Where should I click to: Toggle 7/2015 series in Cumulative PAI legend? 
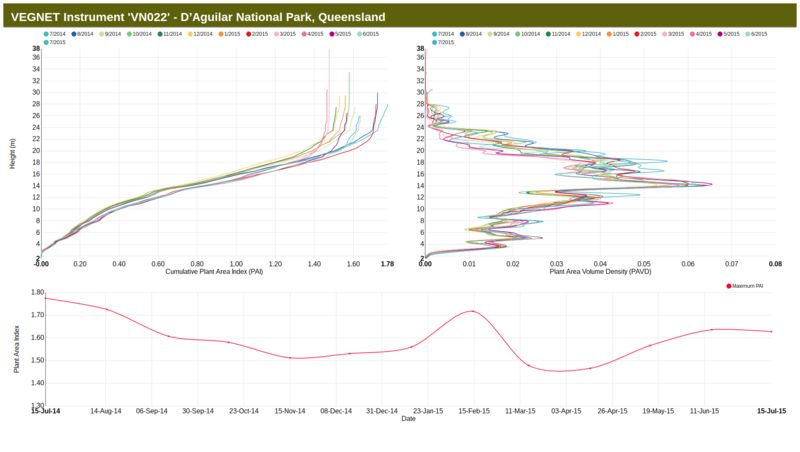(x=57, y=42)
